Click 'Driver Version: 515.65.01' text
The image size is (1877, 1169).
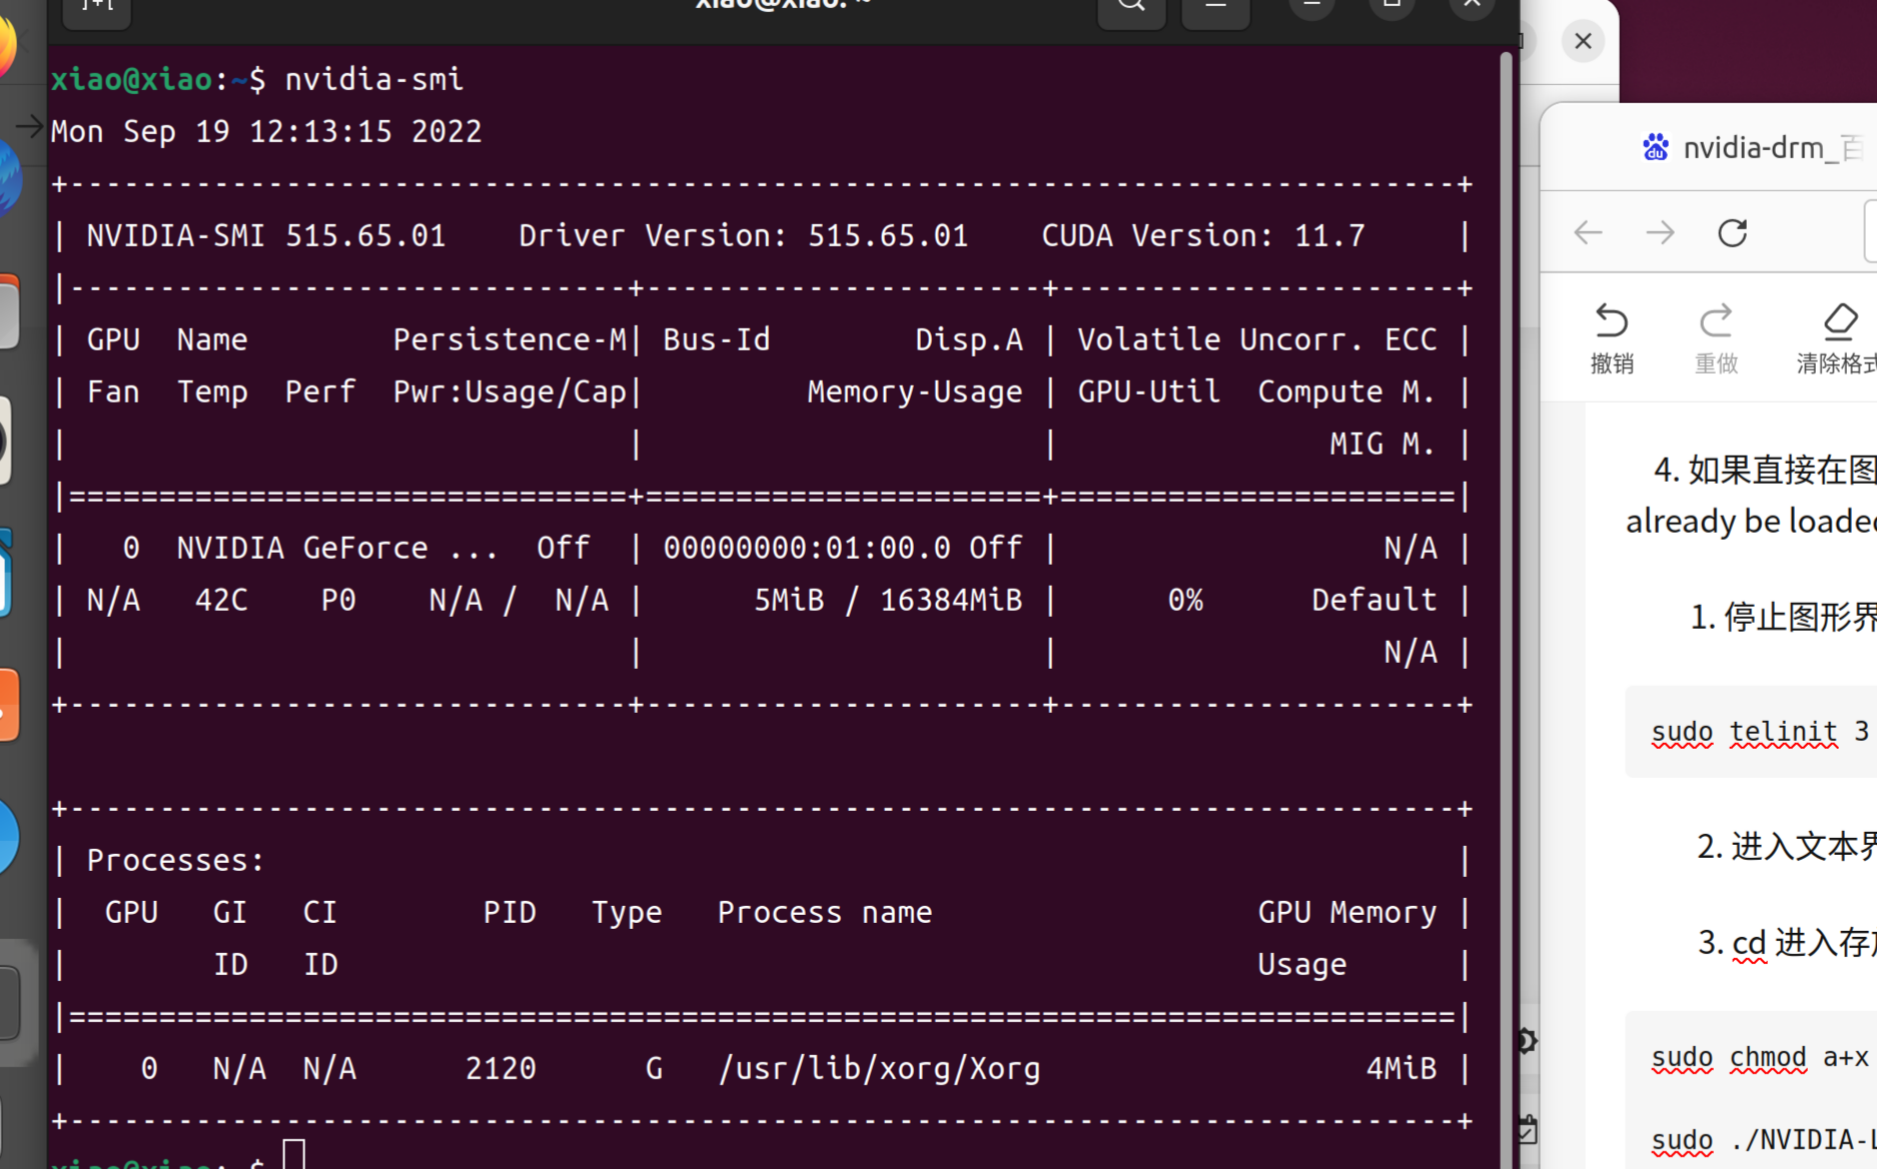click(x=743, y=235)
